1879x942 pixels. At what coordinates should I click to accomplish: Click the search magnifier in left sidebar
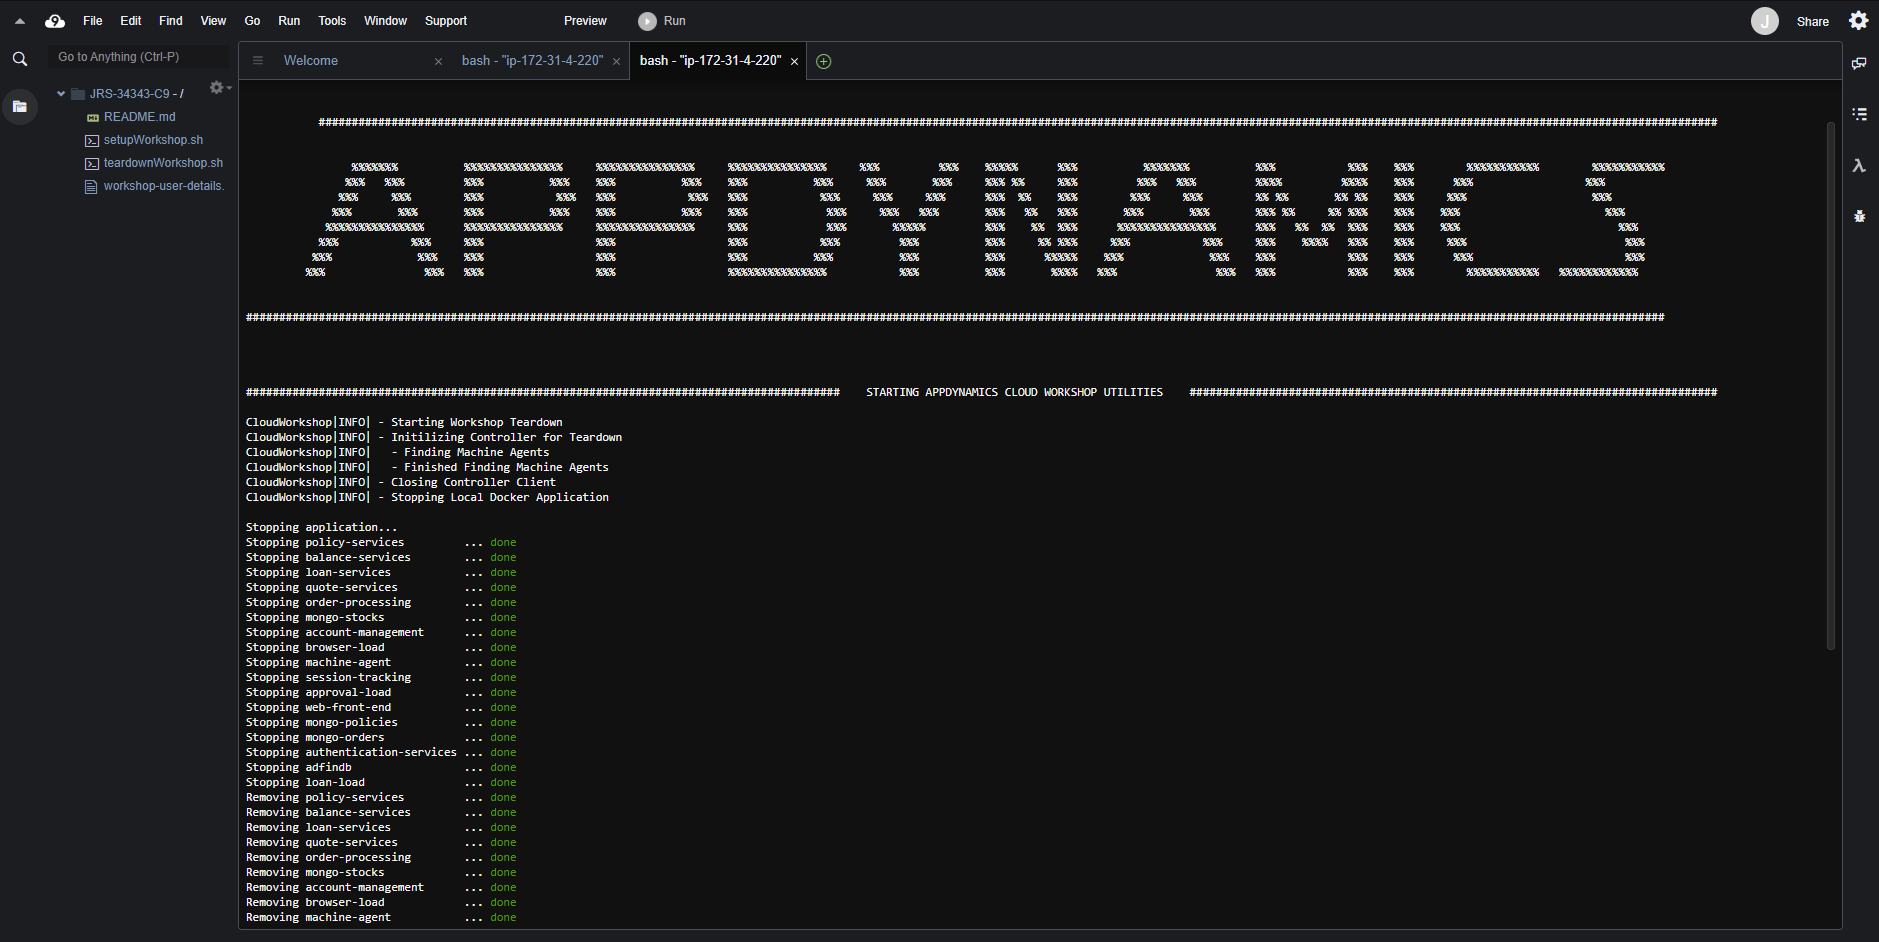point(19,60)
